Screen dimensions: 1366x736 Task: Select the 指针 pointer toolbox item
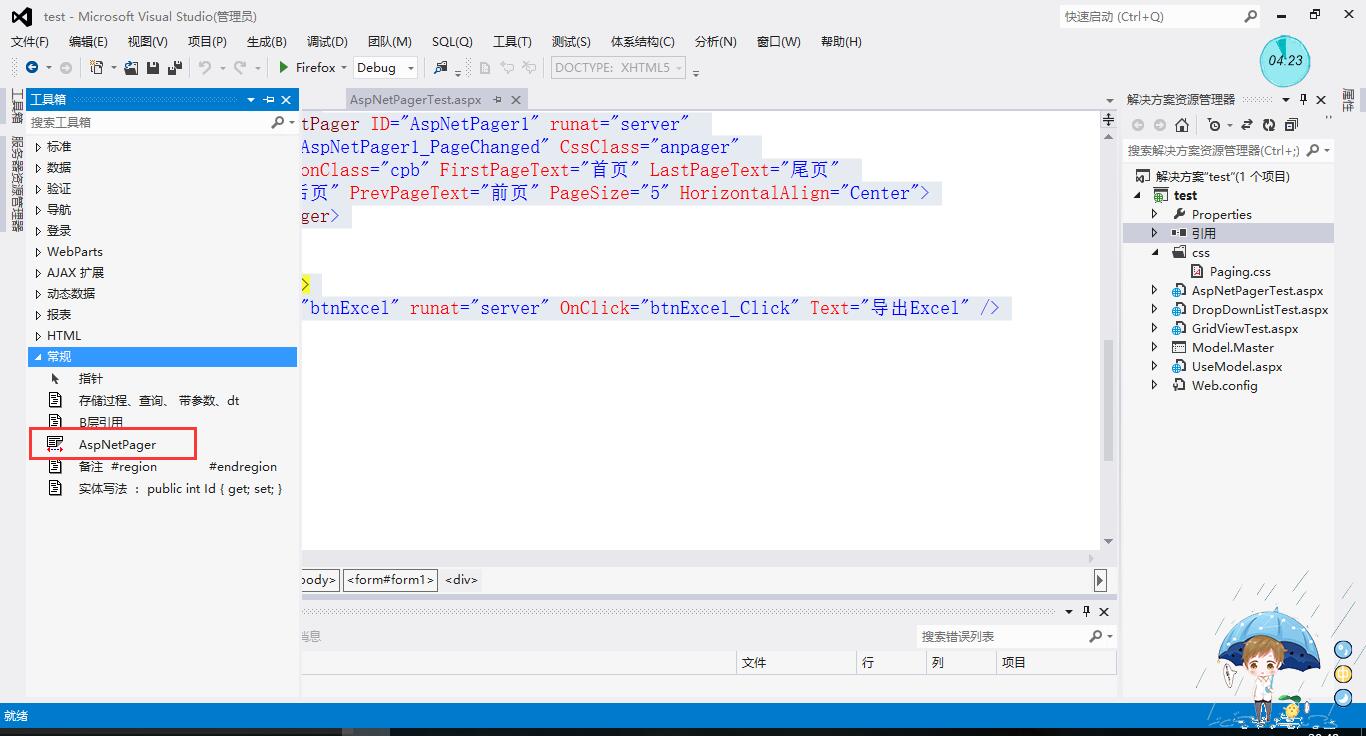pyautogui.click(x=90, y=379)
